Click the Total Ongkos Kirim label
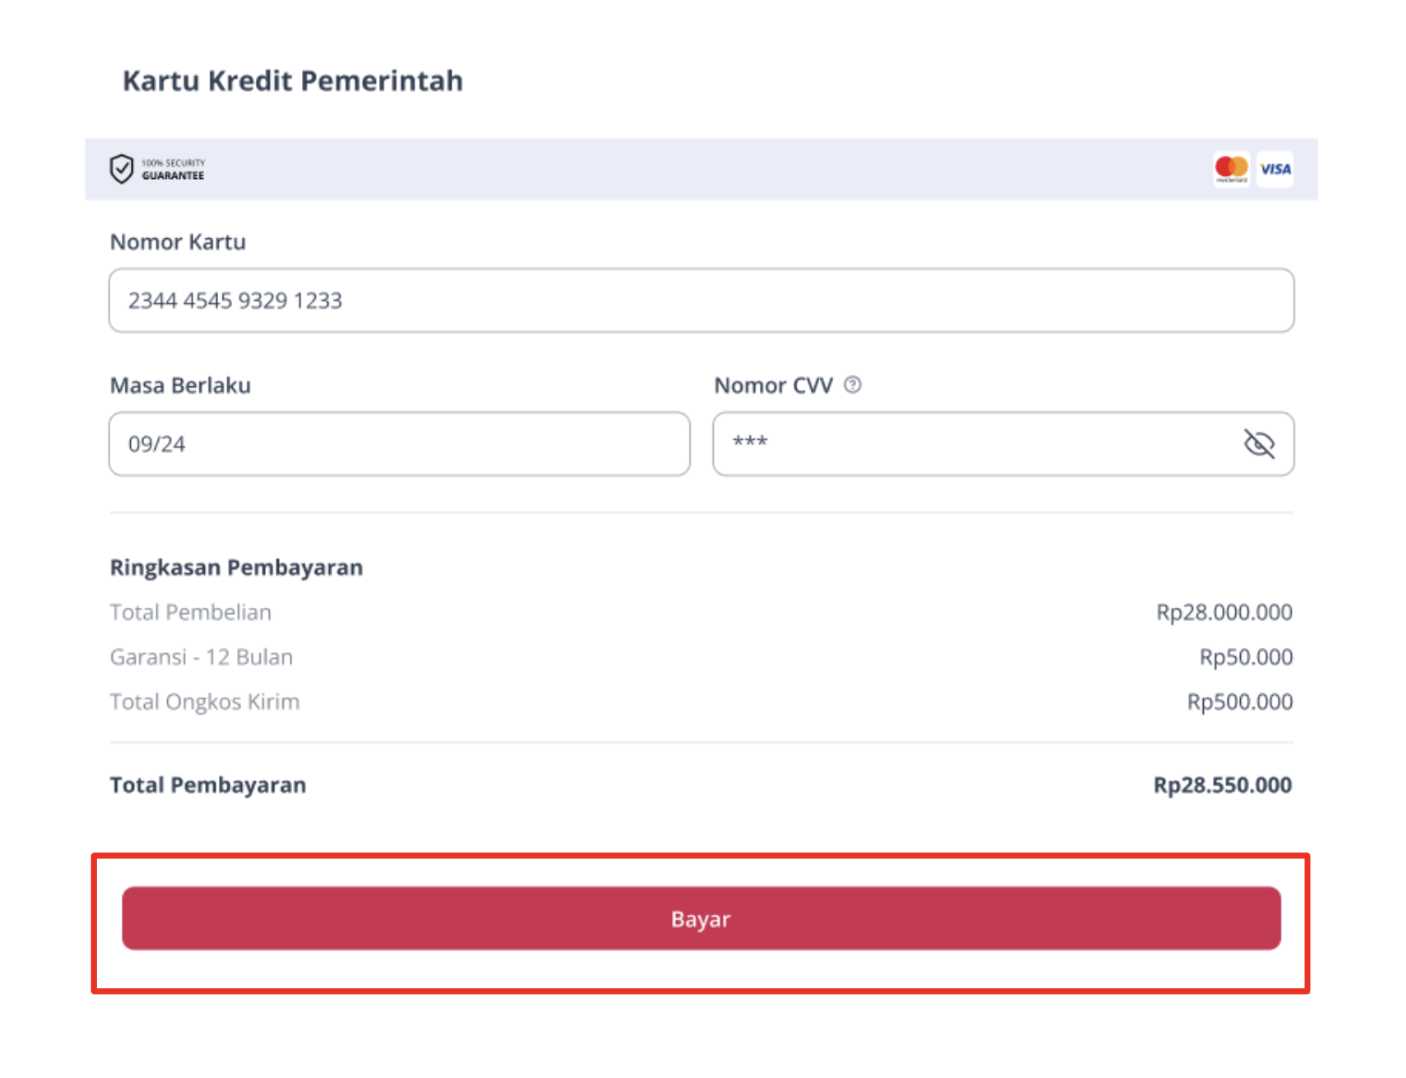The image size is (1406, 1078). (205, 702)
